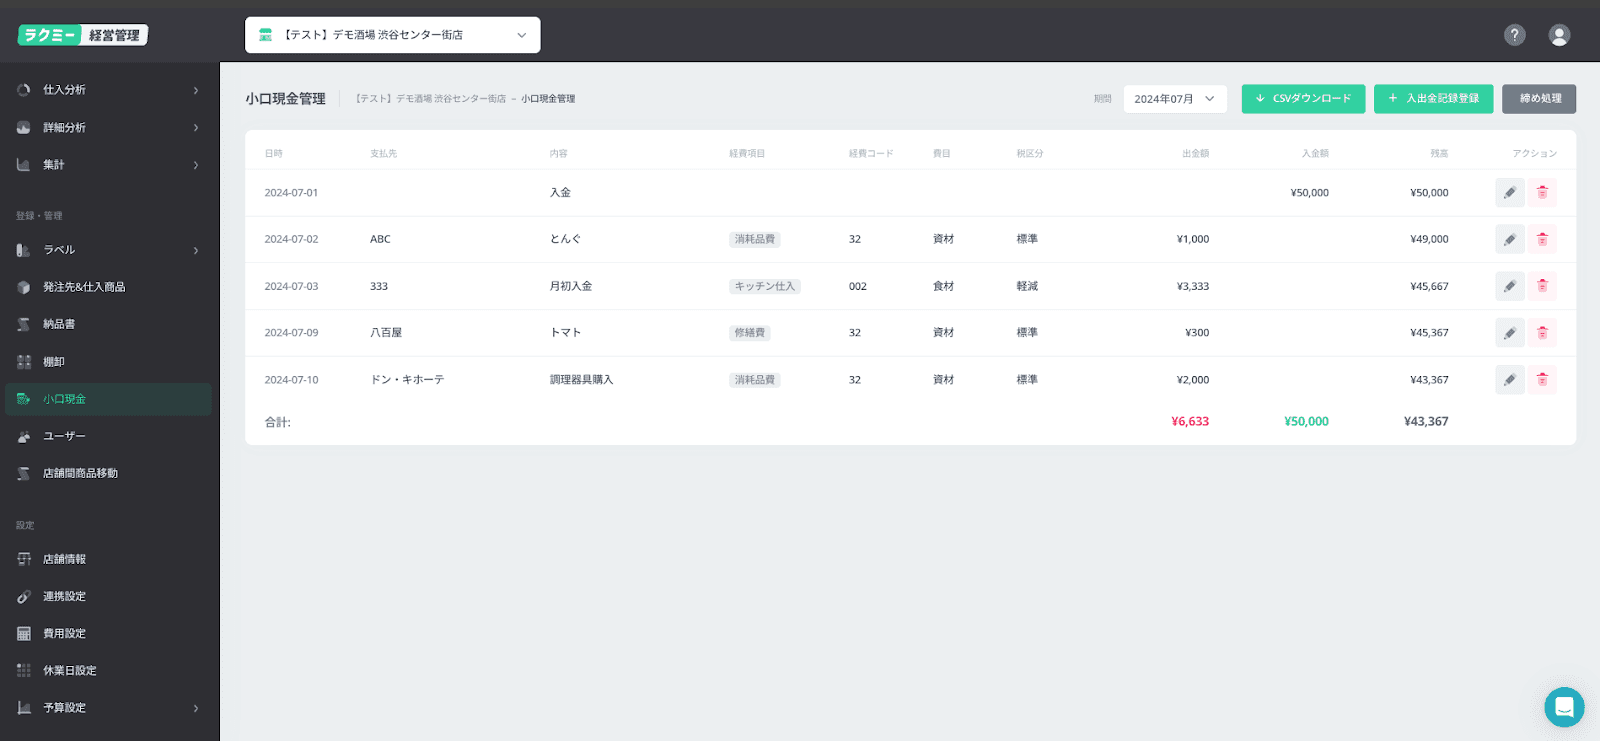Click the breadcrumb link 【テスト】デモ酒場 渋谷センター街店
Viewport: 1600px width, 741px height.
(x=431, y=99)
